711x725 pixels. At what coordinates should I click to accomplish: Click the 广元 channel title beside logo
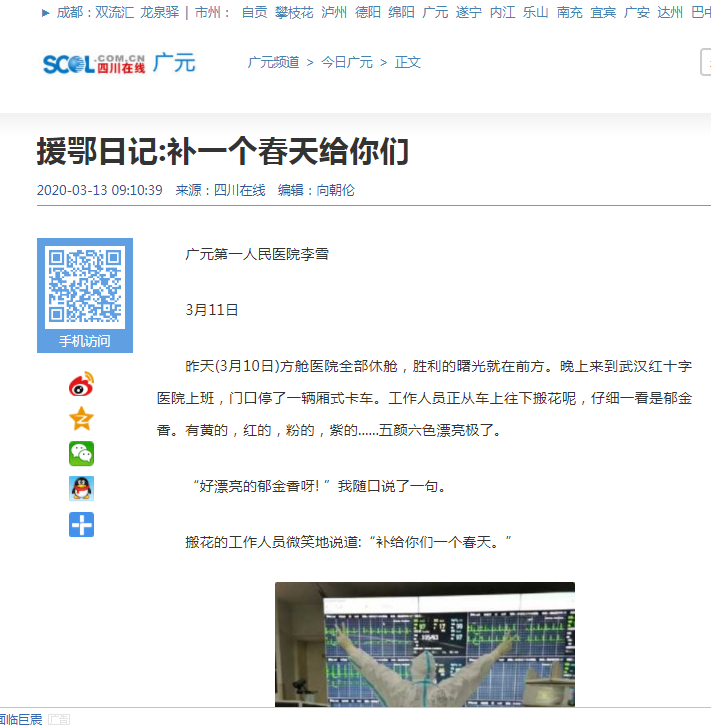(174, 62)
